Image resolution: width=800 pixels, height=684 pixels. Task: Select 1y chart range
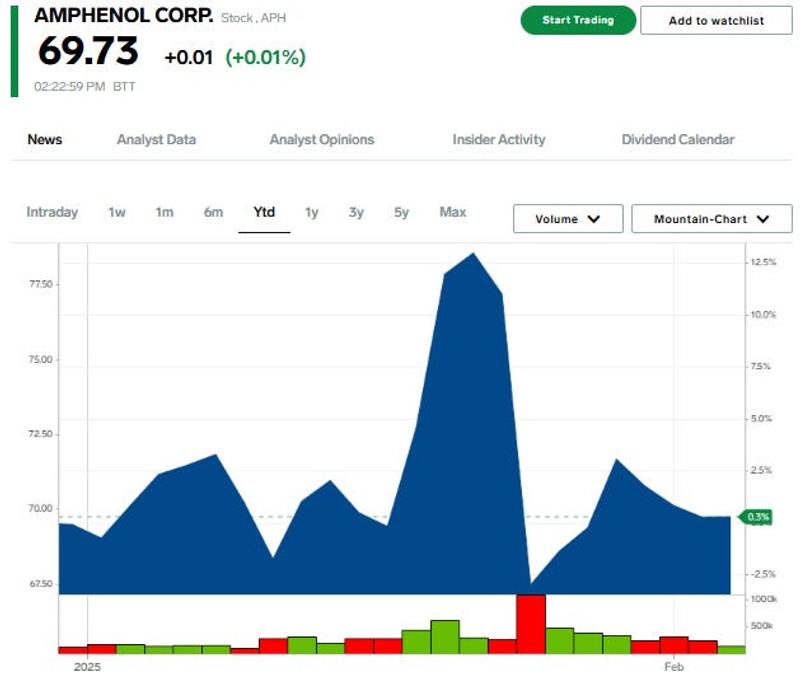tap(312, 212)
